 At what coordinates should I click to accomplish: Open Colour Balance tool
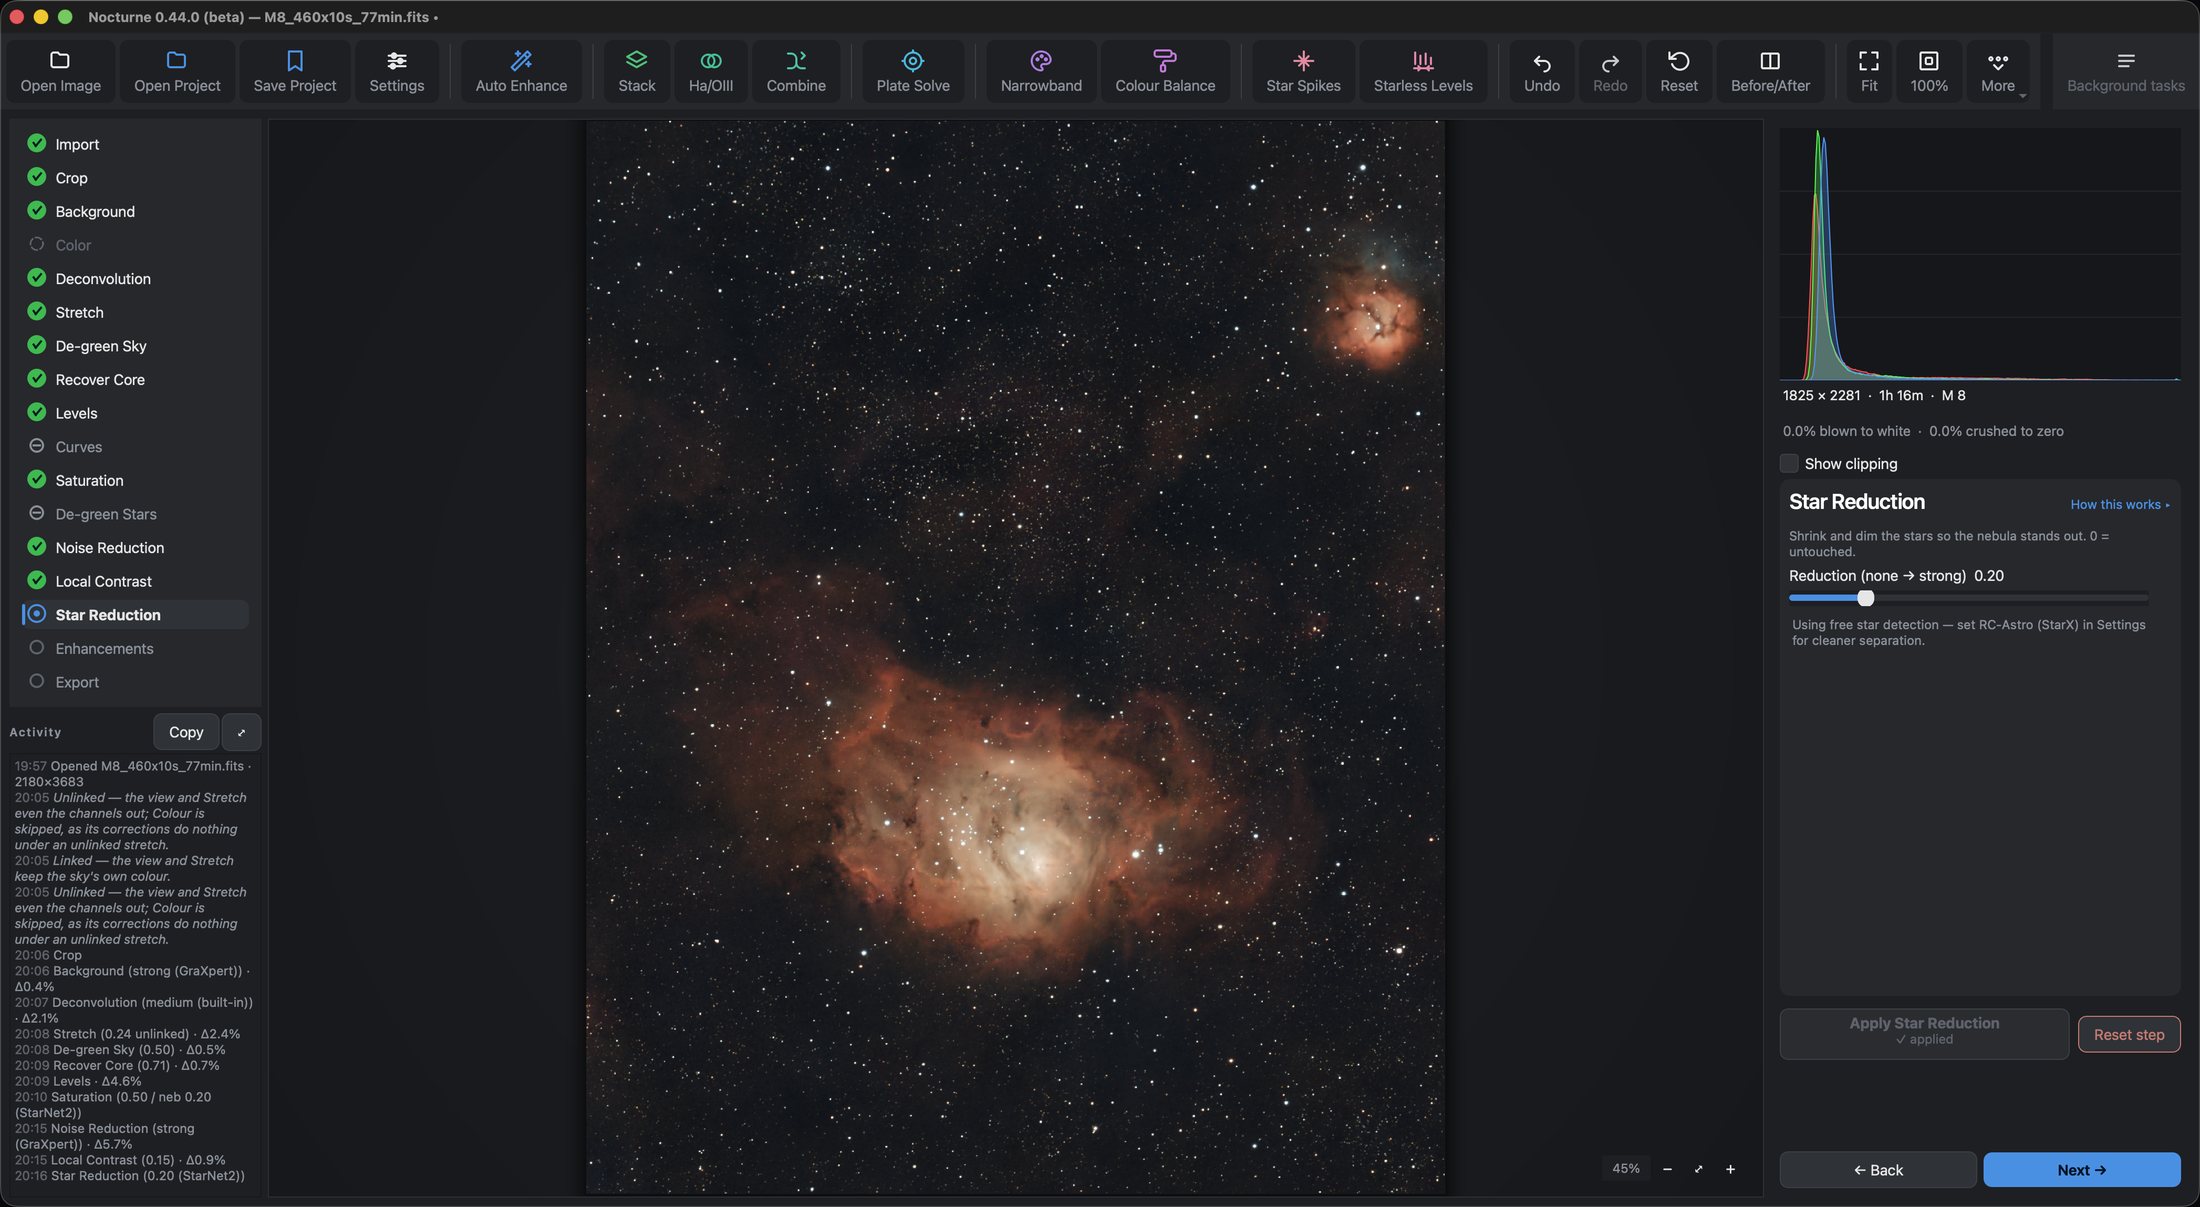[1165, 71]
